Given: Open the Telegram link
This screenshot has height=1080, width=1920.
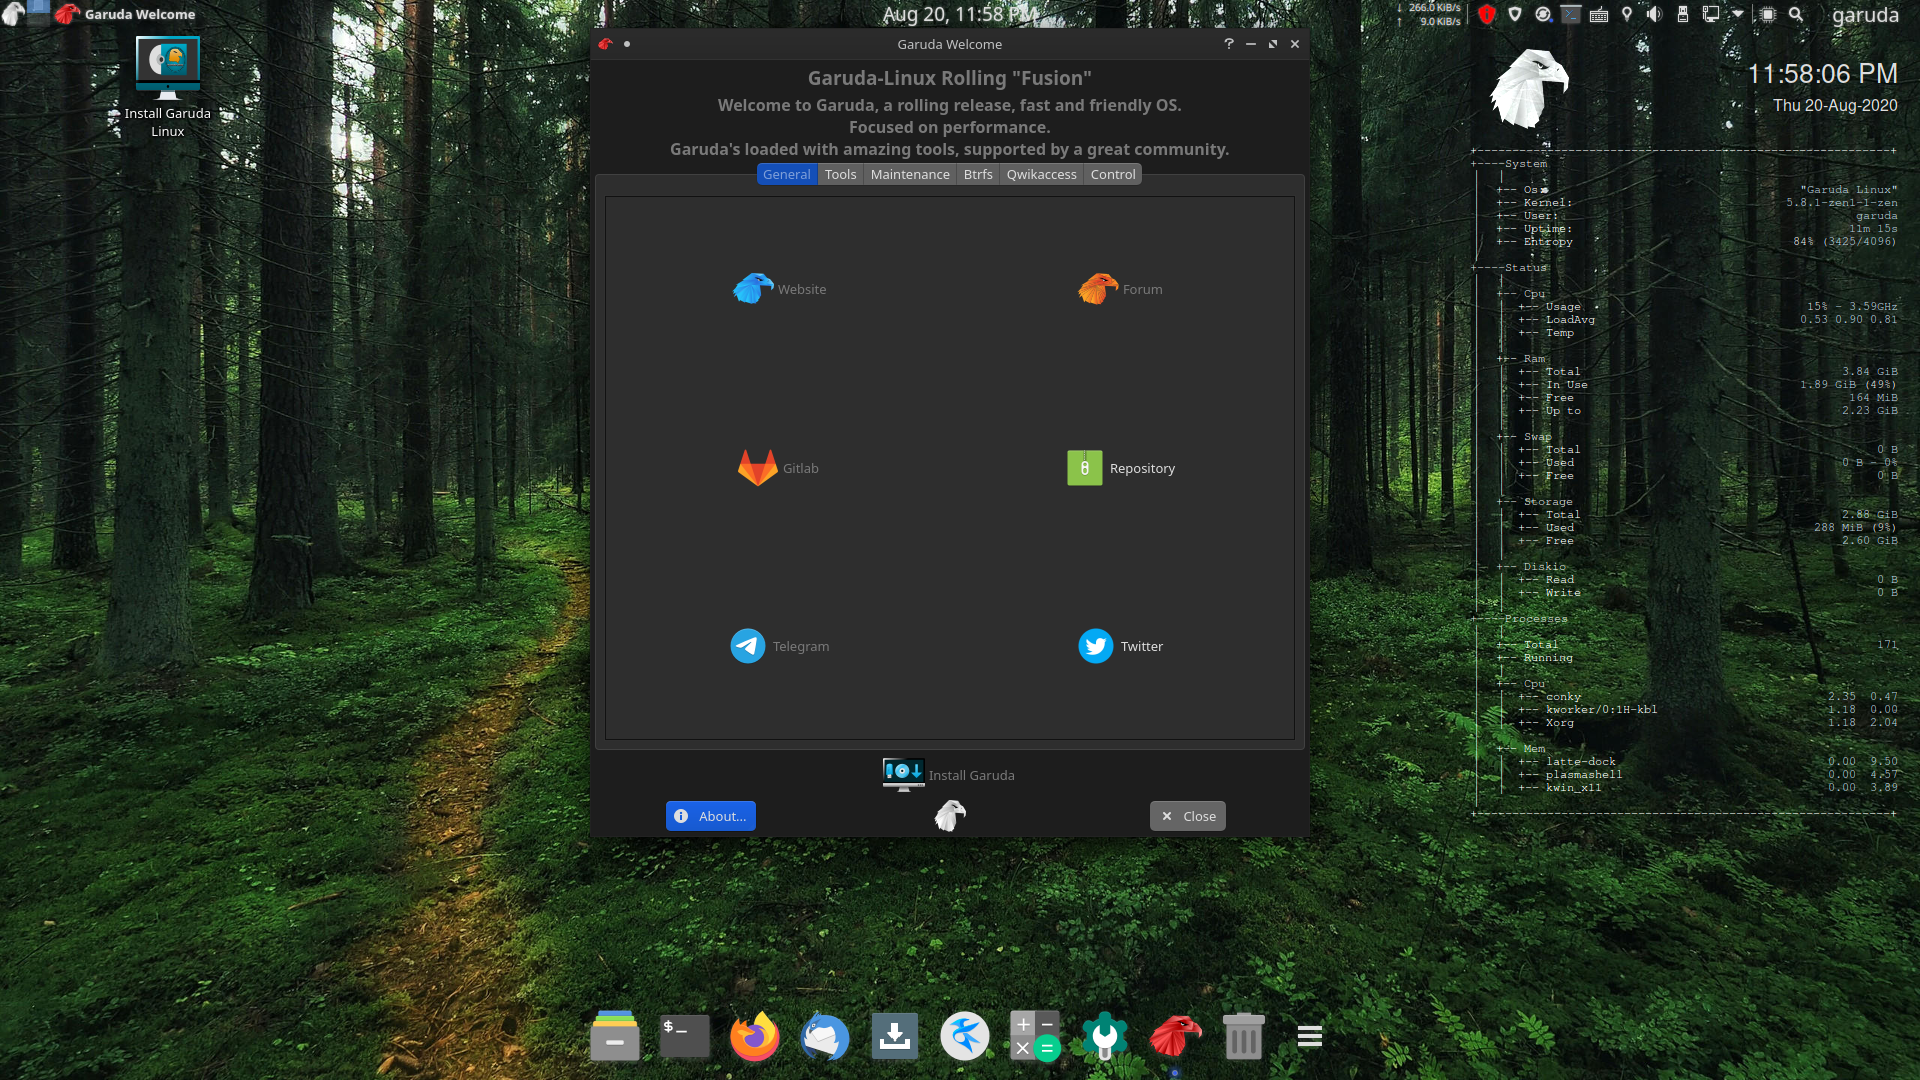Looking at the screenshot, I should 779,646.
